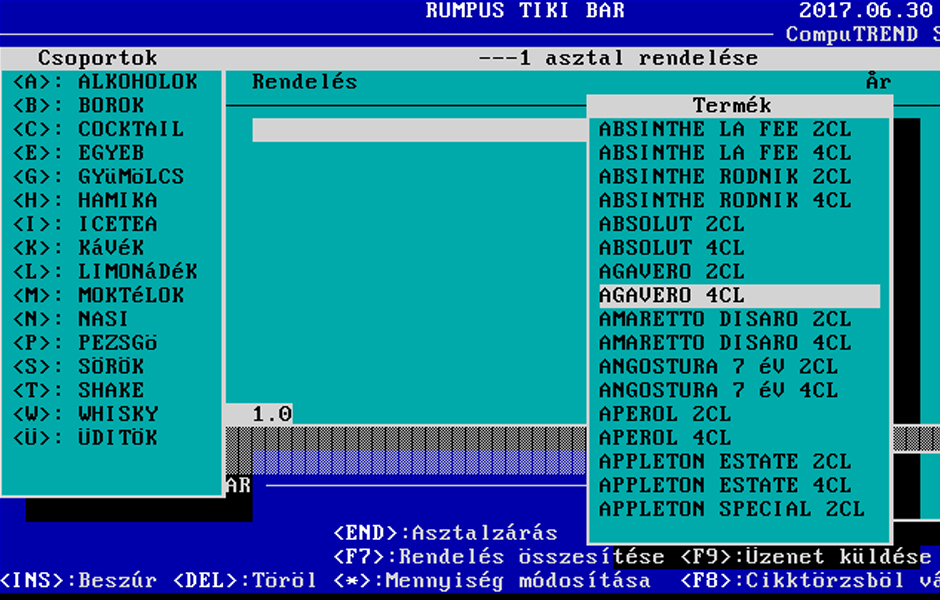
Task: Click INS Beszúr shortcut
Action: point(79,580)
